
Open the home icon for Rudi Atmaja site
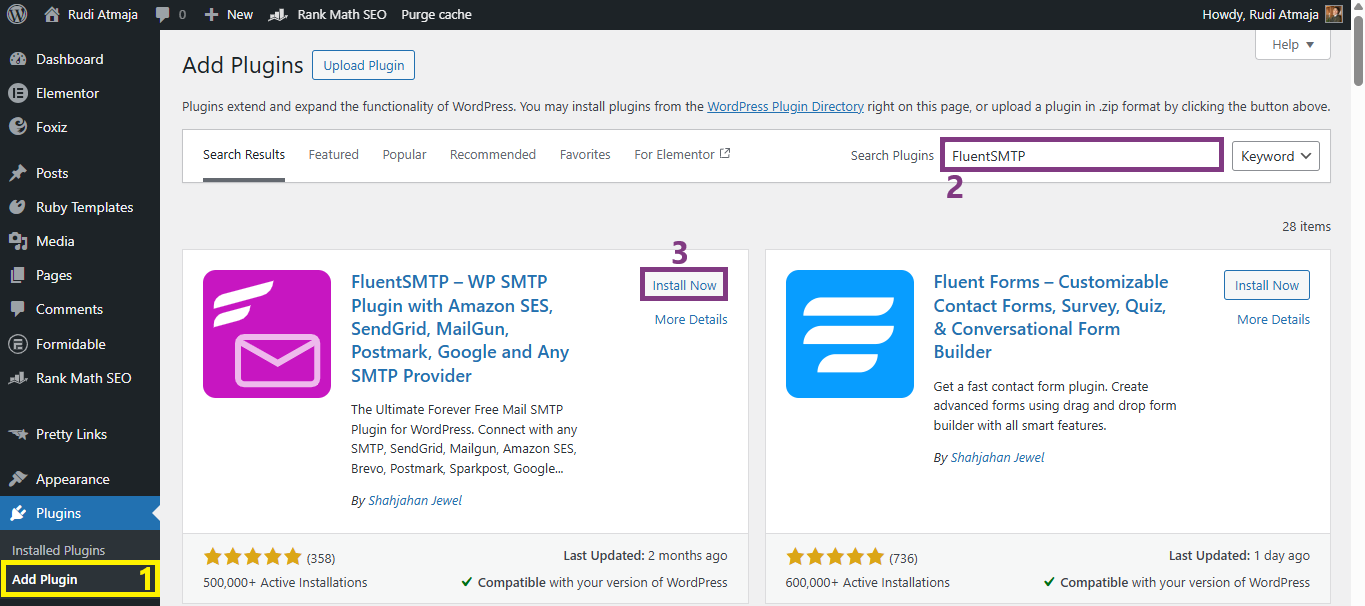(x=53, y=14)
